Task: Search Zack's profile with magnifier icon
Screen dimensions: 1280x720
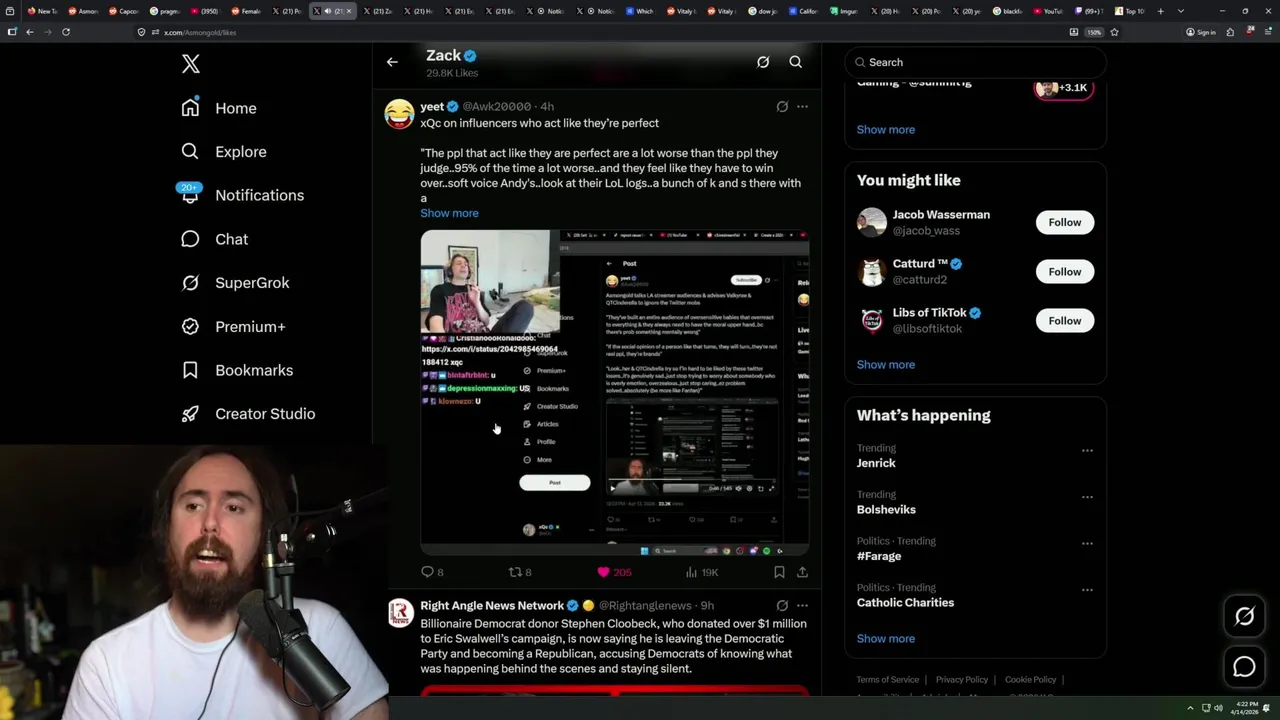Action: coord(796,62)
